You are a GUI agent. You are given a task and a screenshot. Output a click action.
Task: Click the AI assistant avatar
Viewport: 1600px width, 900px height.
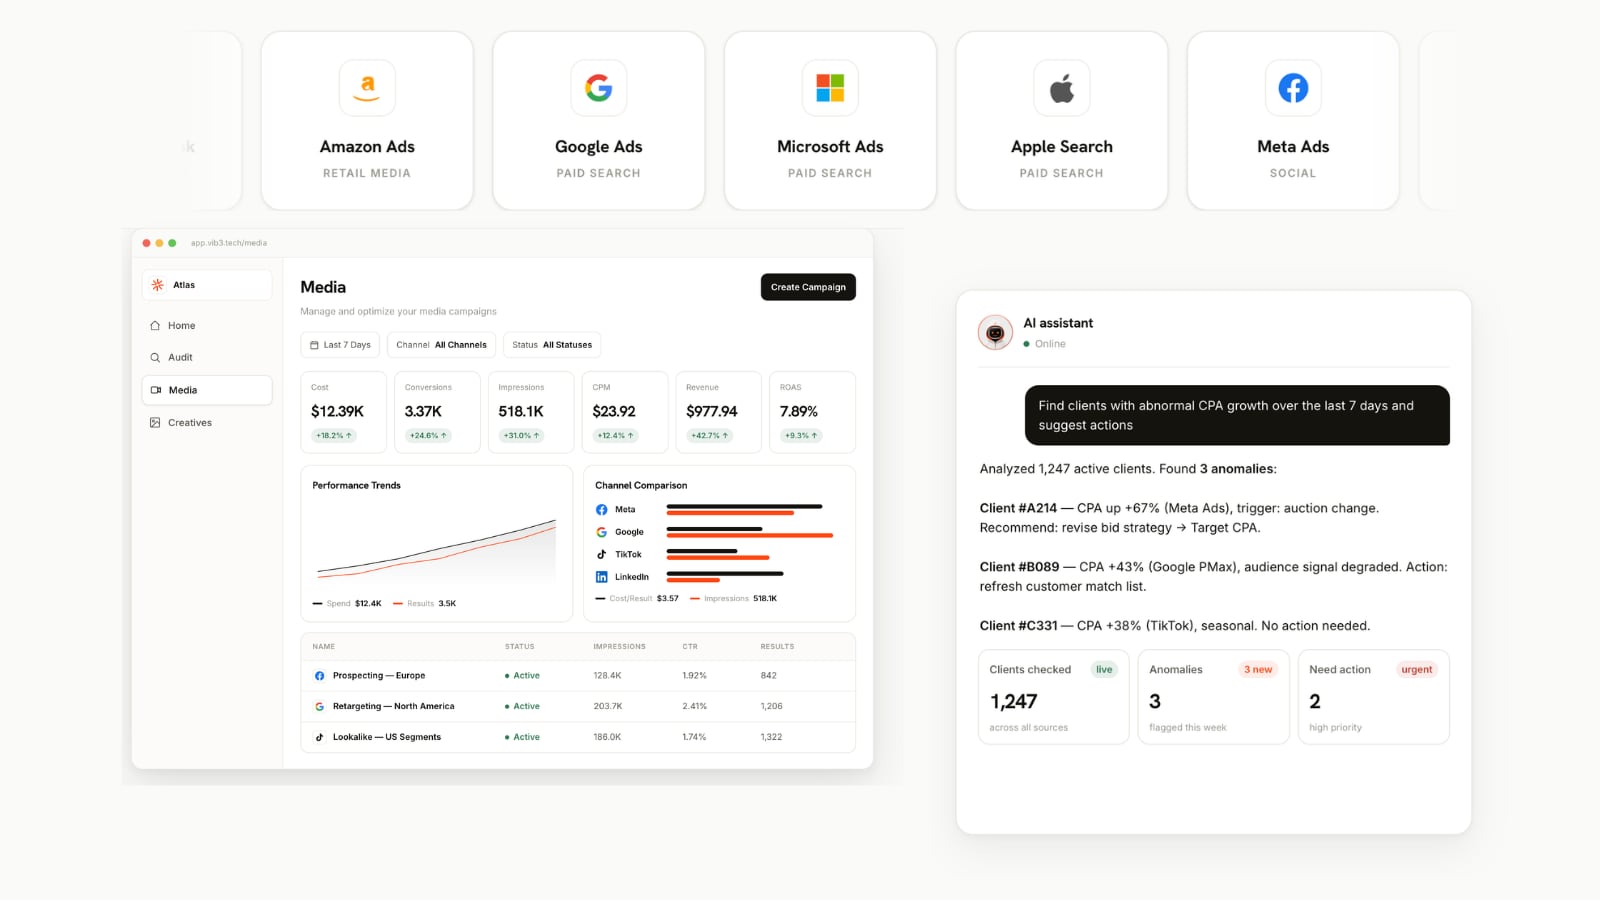click(x=995, y=332)
